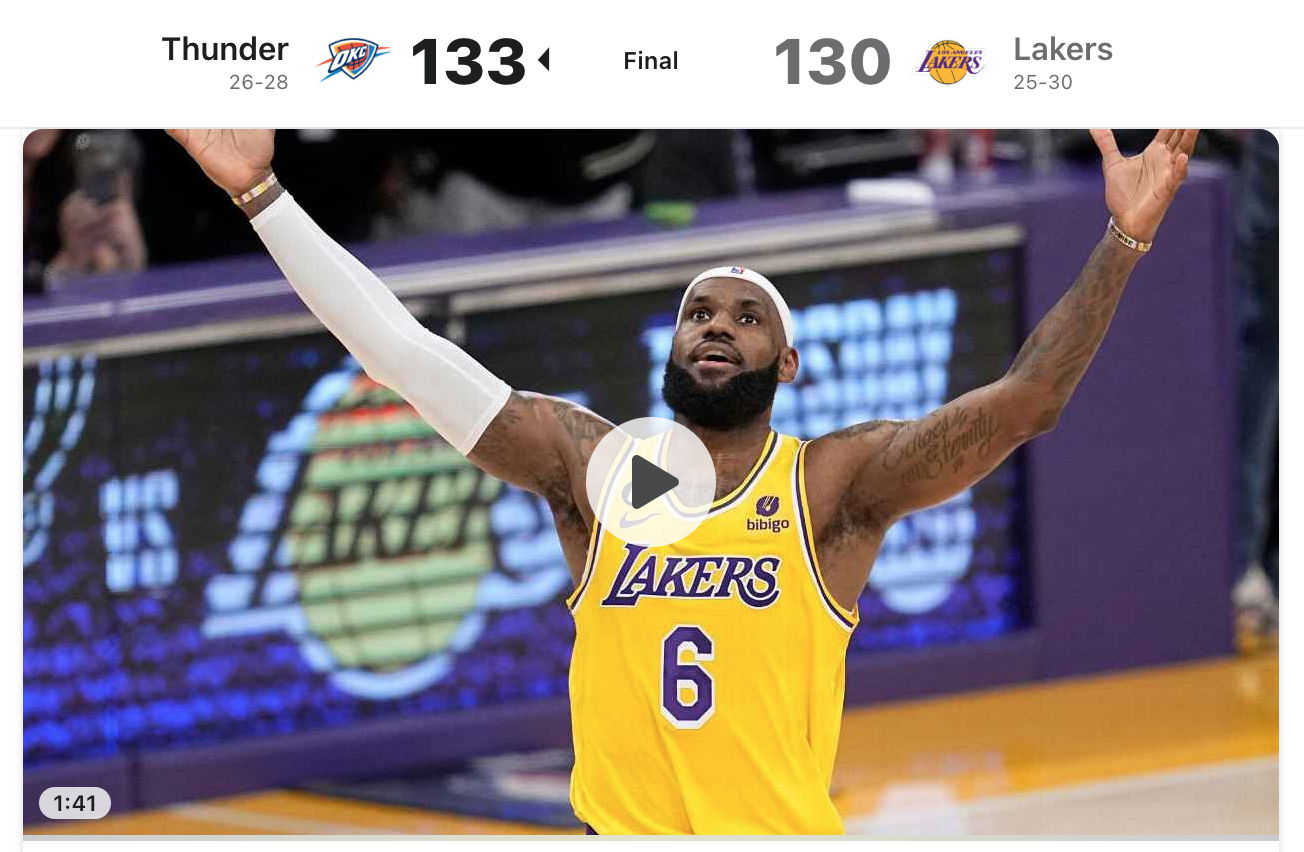The height and width of the screenshot is (852, 1304).
Task: Click the bibigo sponsor patch on jersey
Action: coord(768,513)
